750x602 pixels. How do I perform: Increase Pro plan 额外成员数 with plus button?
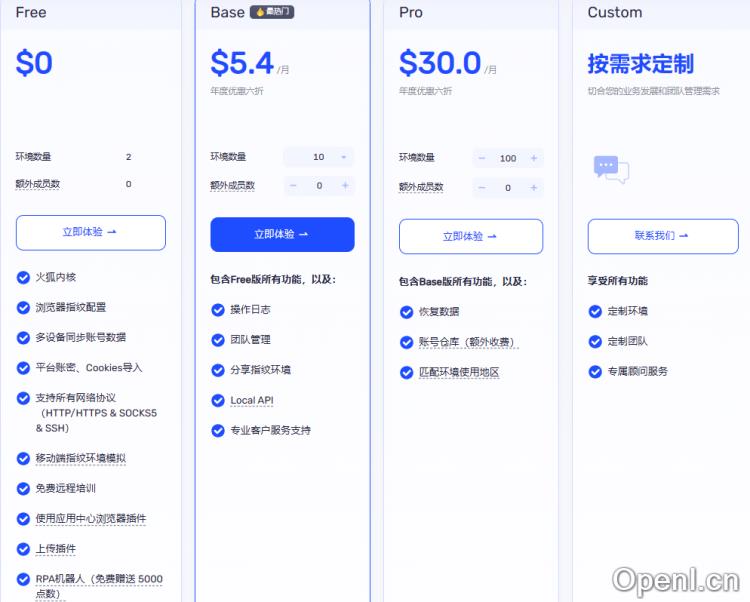coord(534,187)
